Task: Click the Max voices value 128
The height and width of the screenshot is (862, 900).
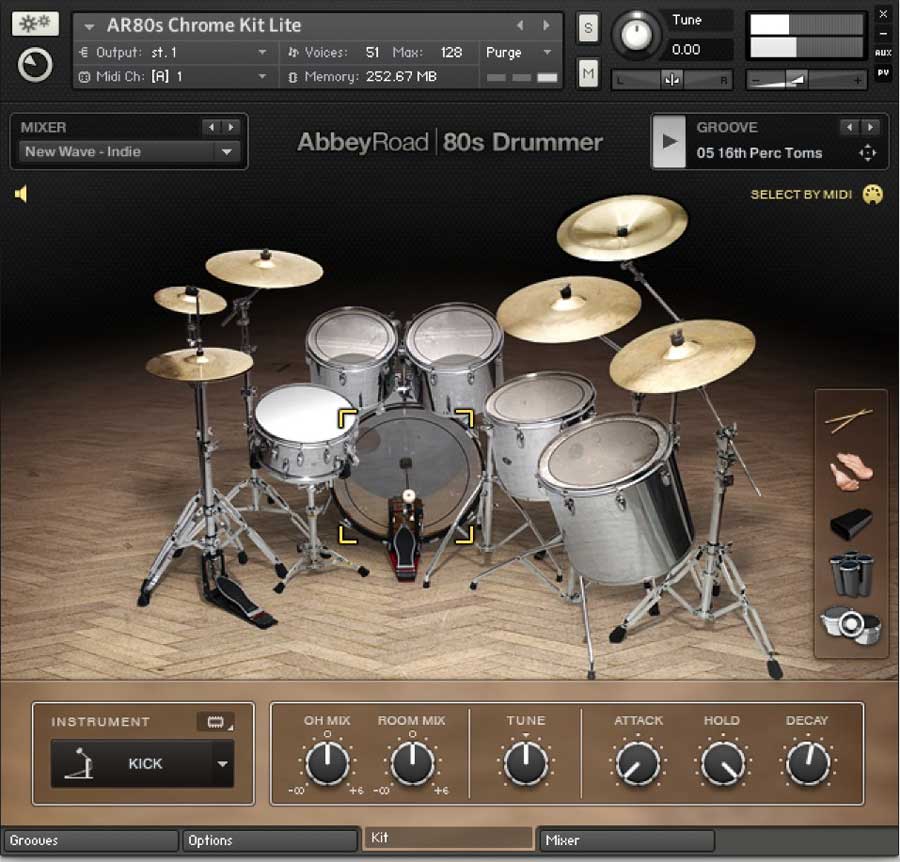Action: (451, 52)
